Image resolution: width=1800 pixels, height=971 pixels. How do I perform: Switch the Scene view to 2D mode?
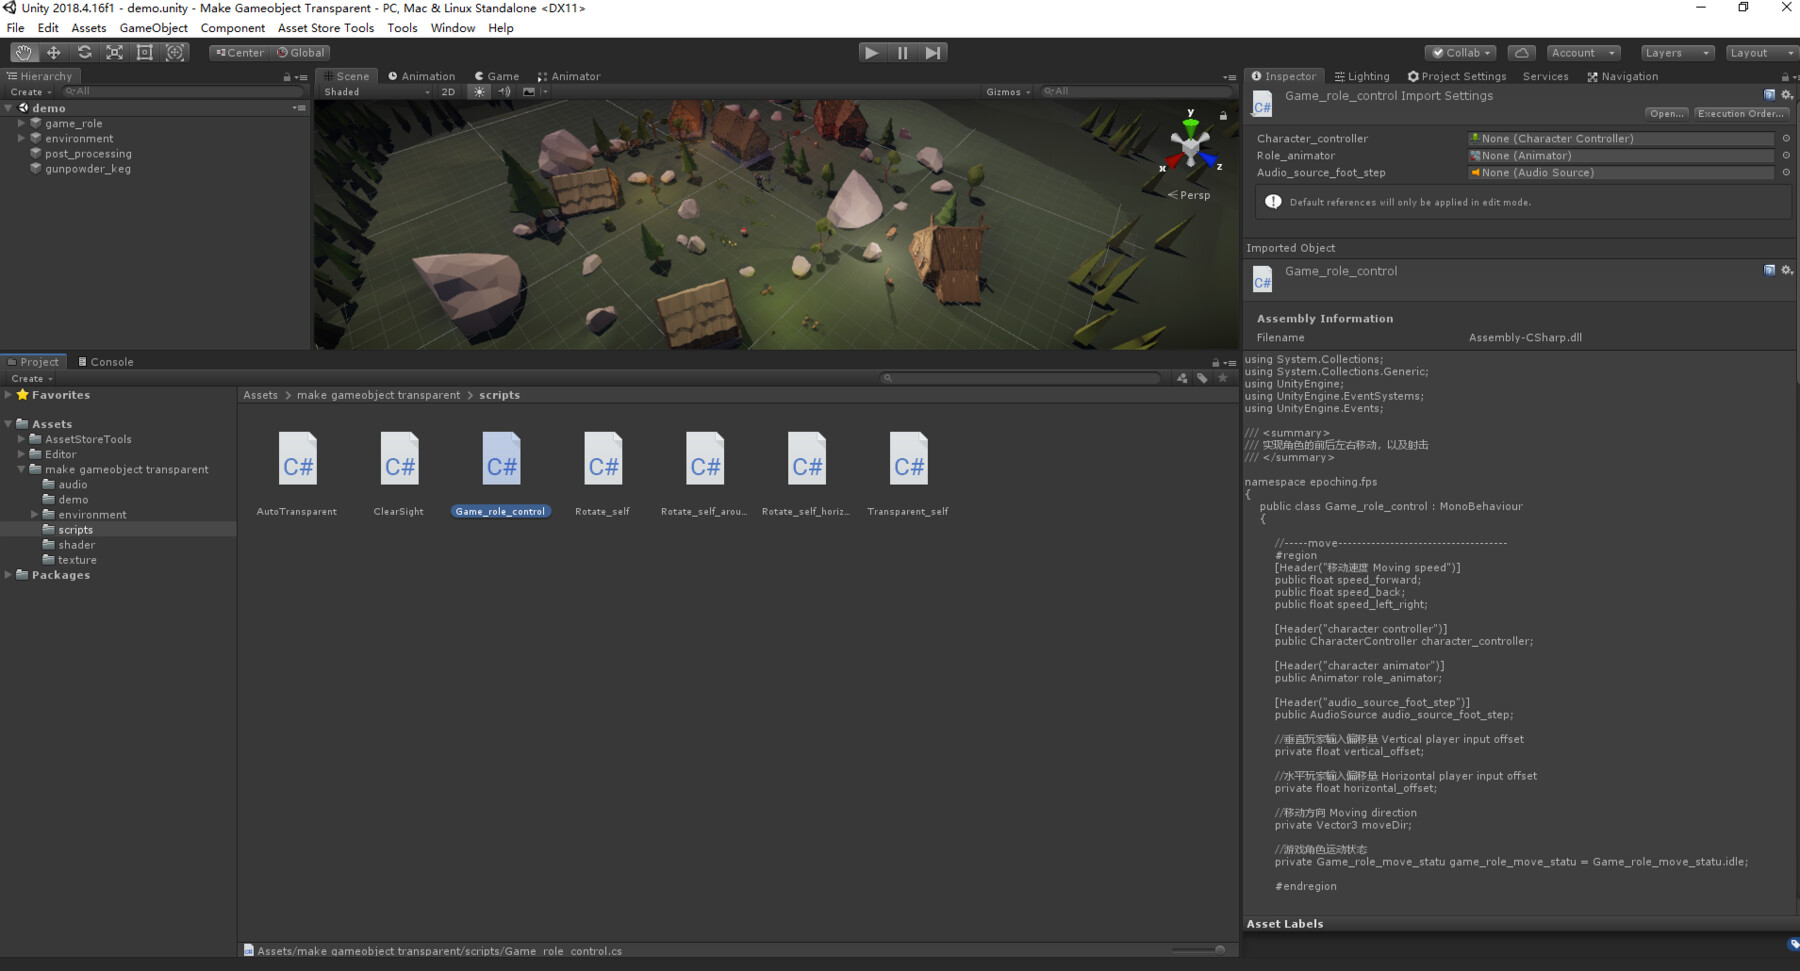[x=448, y=91]
